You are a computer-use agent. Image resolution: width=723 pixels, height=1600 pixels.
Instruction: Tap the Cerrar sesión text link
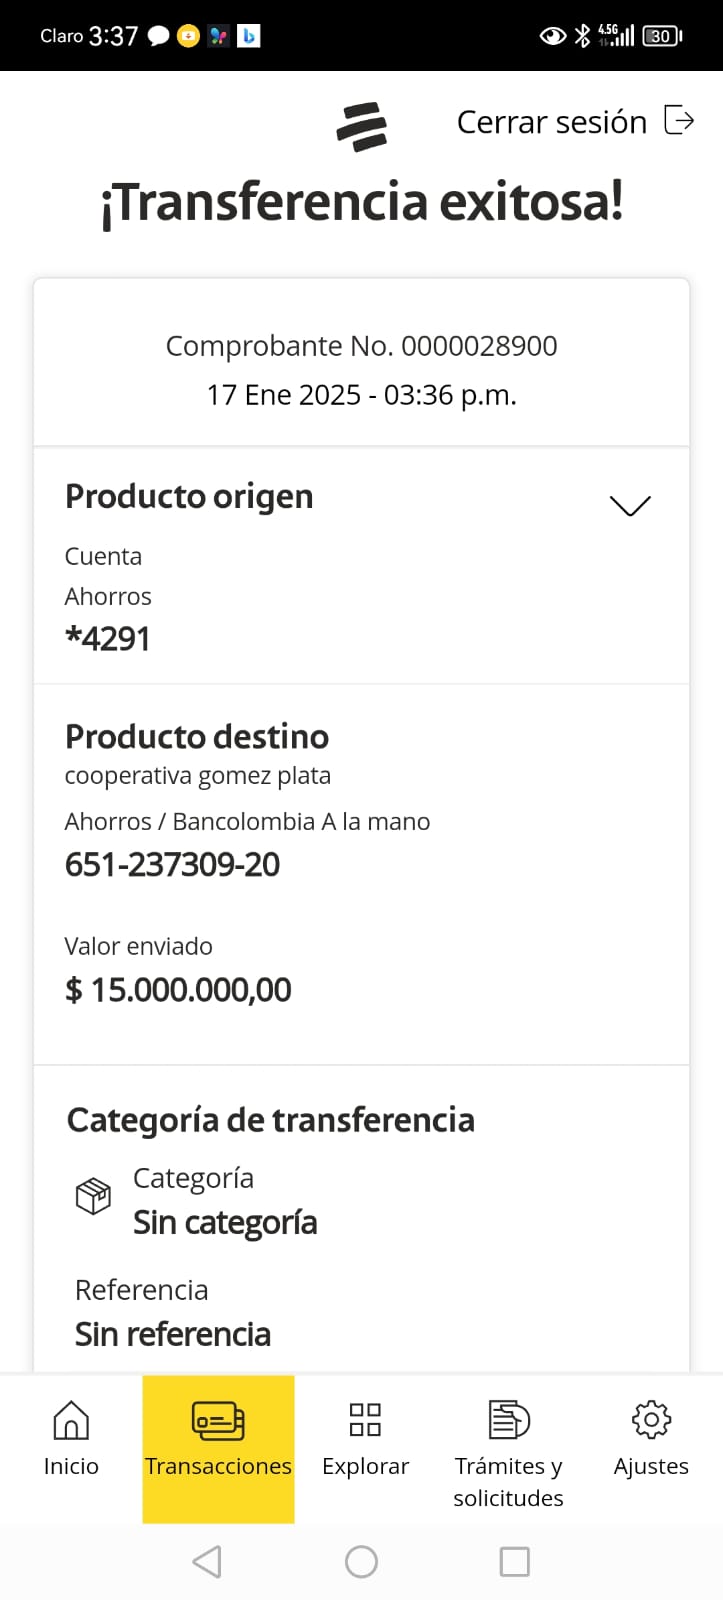coord(551,122)
